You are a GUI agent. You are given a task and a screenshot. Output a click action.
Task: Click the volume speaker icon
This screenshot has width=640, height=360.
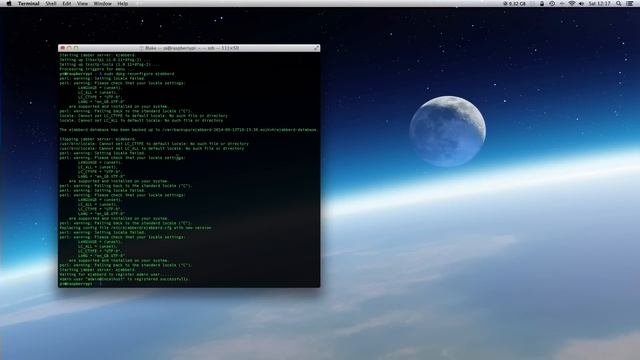point(581,3)
